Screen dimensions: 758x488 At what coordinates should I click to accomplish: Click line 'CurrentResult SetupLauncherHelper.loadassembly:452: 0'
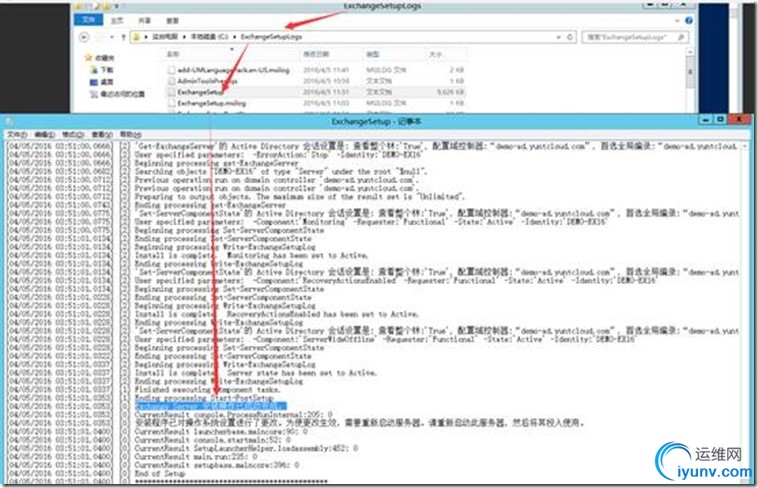[246, 448]
